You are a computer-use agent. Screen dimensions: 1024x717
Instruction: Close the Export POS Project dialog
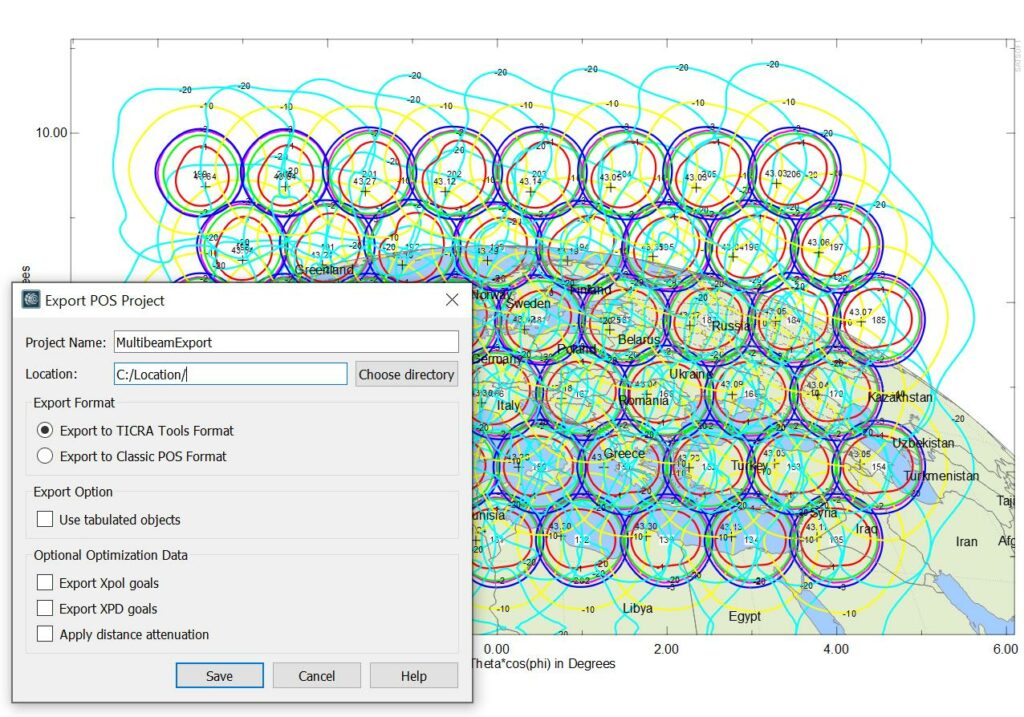[x=452, y=300]
